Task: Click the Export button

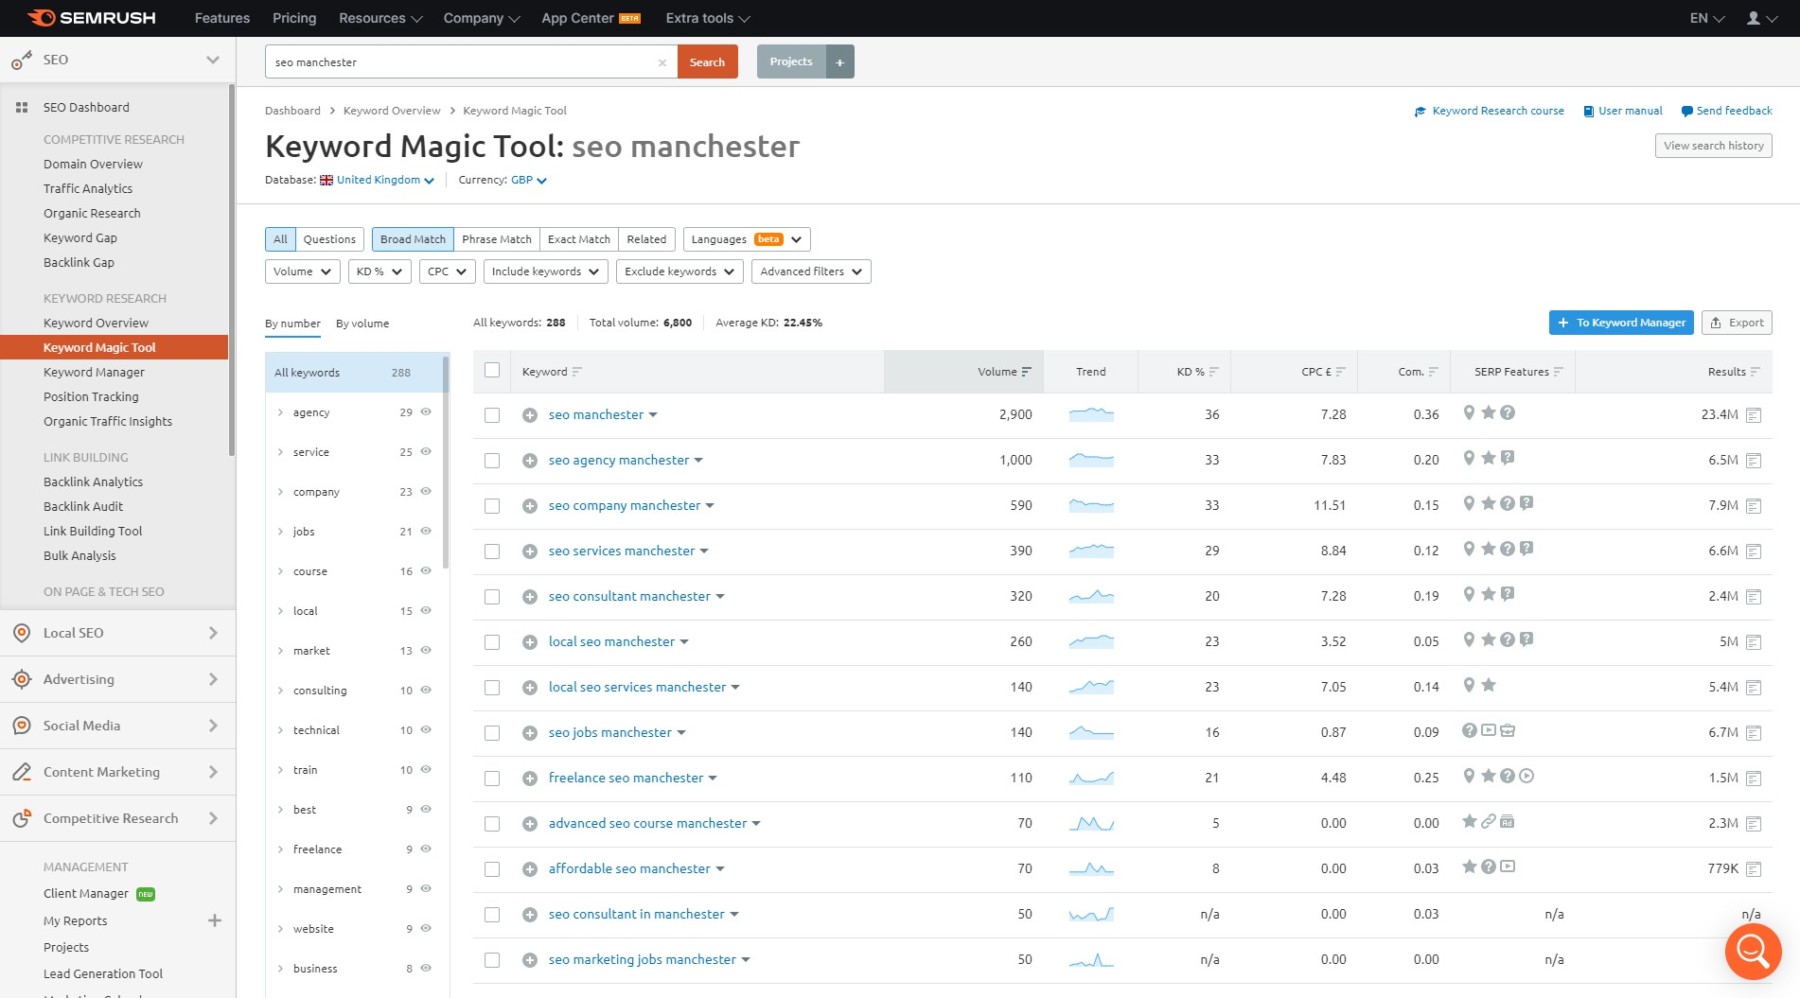Action: tap(1737, 323)
